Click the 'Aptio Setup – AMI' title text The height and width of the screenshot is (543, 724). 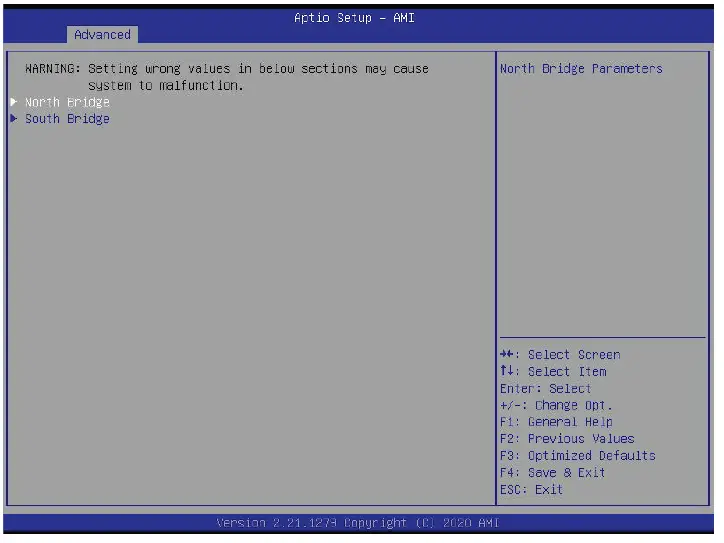[x=354, y=18]
